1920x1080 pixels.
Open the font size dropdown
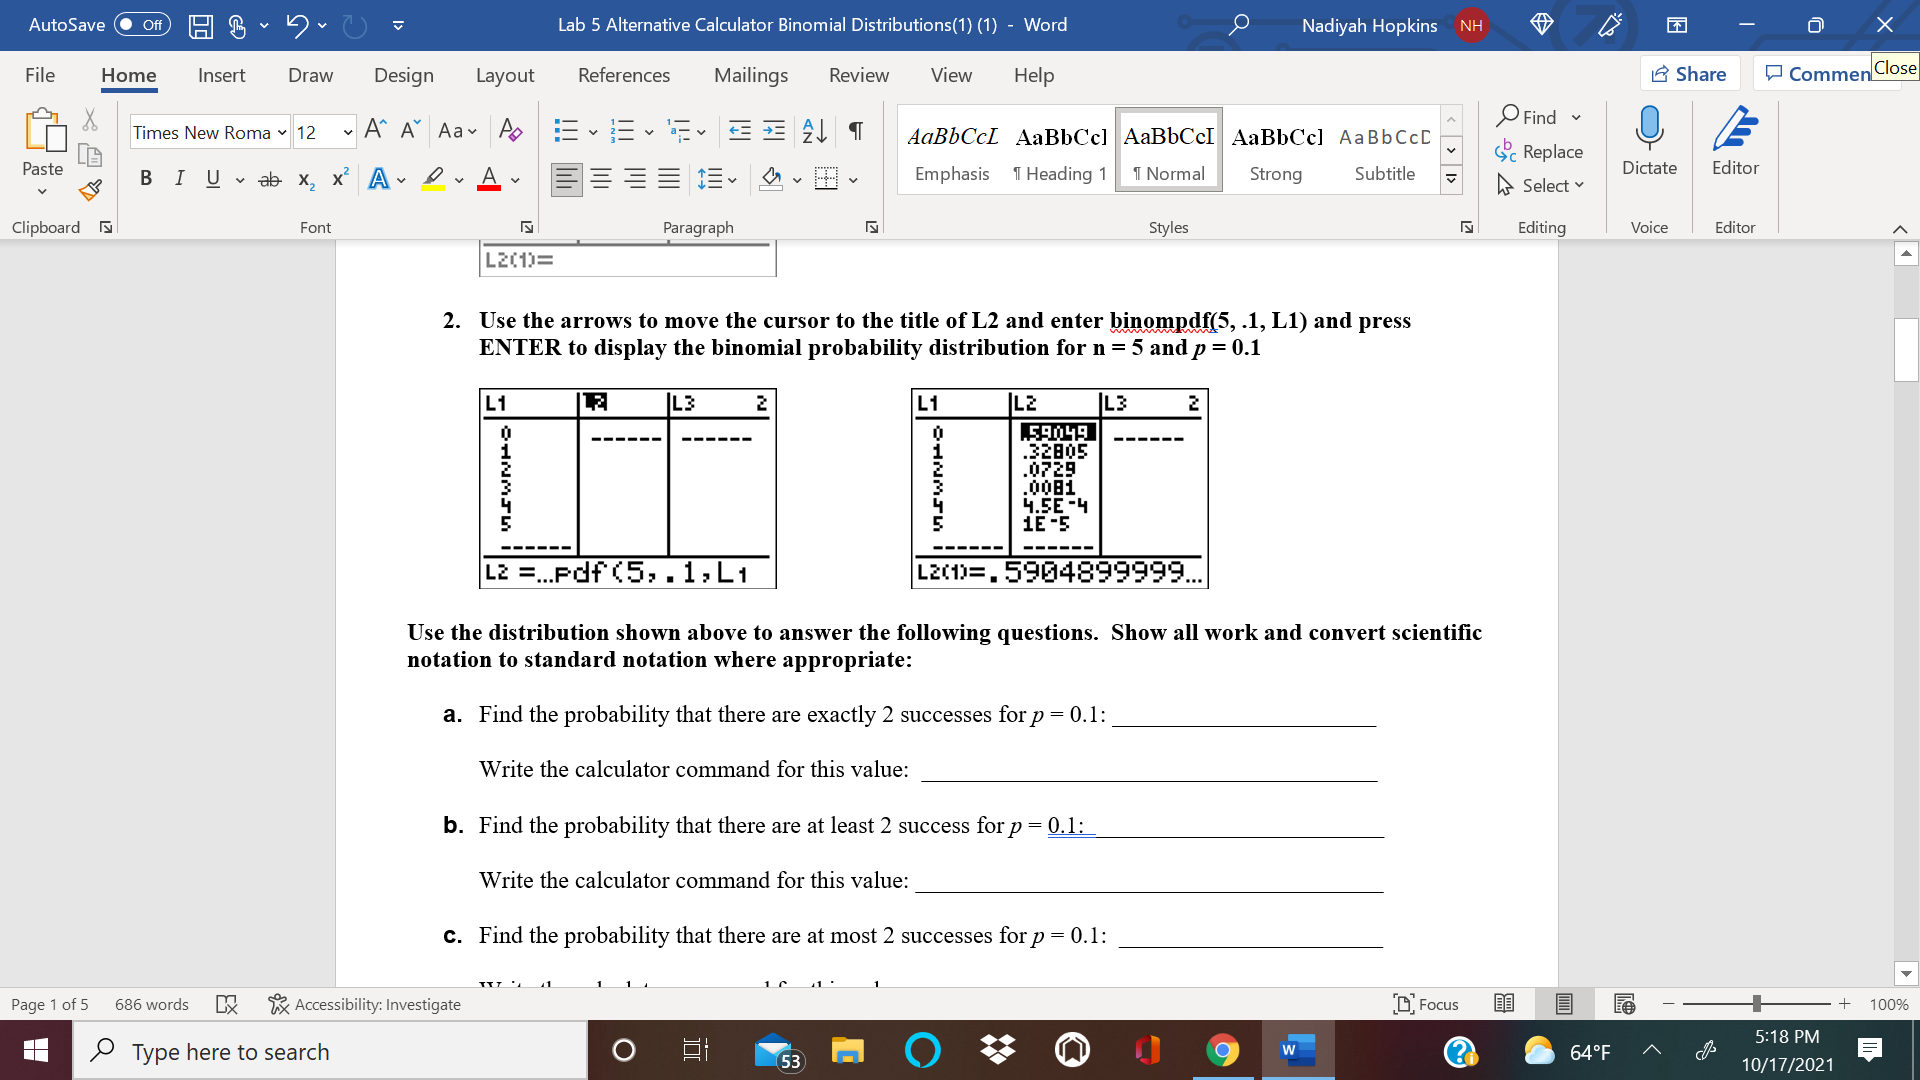[x=347, y=132]
